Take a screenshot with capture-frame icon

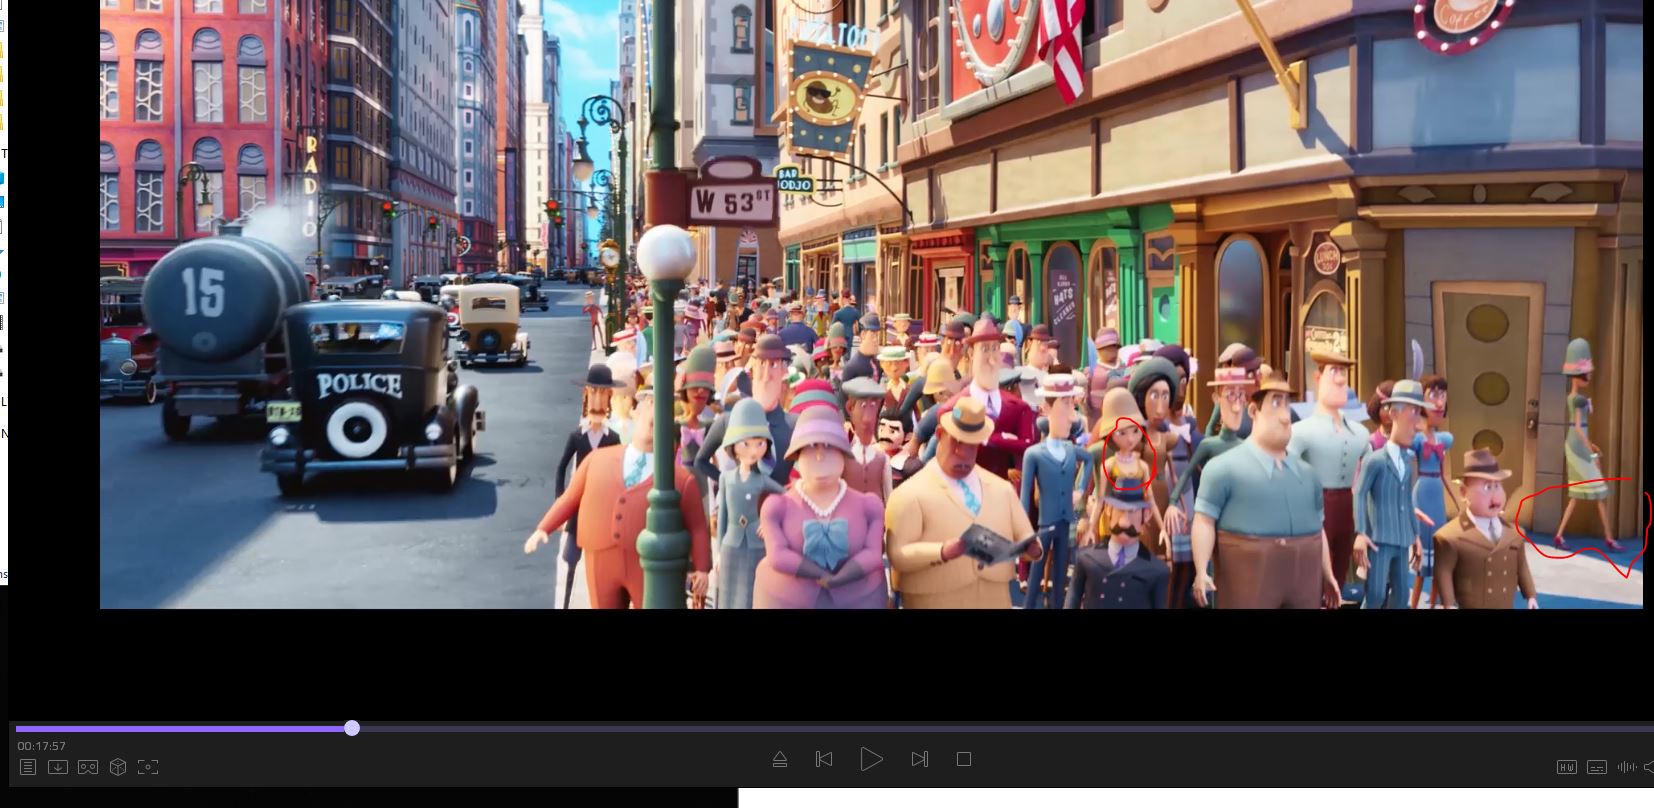point(148,767)
